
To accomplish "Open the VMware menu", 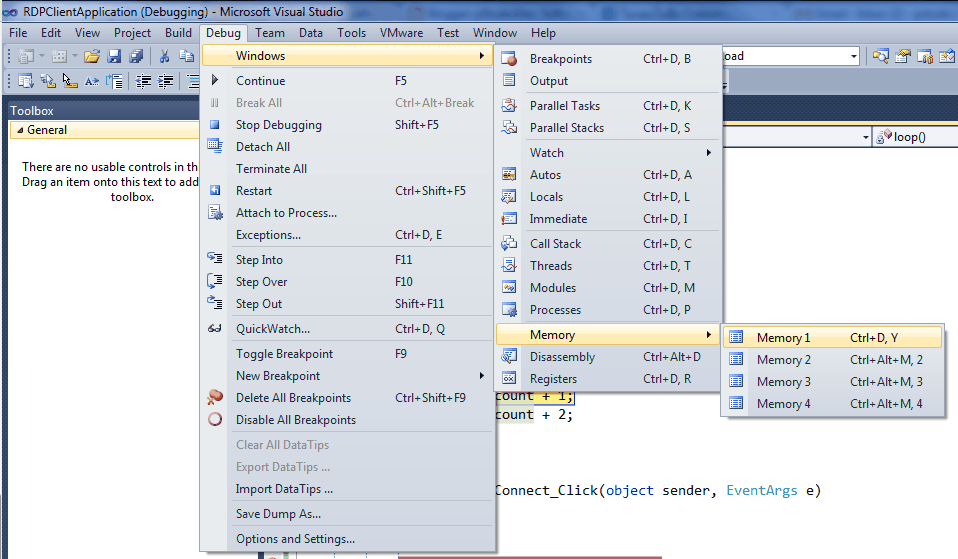I will tap(401, 33).
